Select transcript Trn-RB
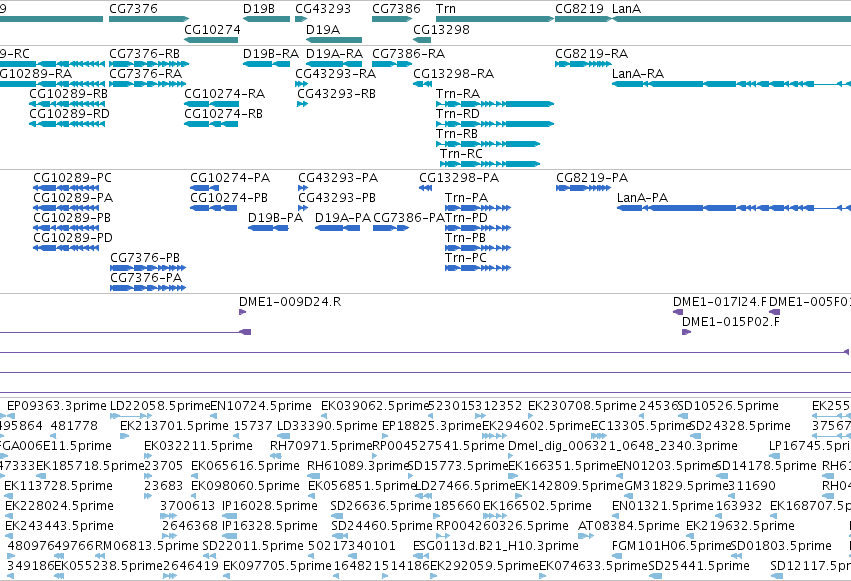This screenshot has height=581, width=851. tap(457, 134)
